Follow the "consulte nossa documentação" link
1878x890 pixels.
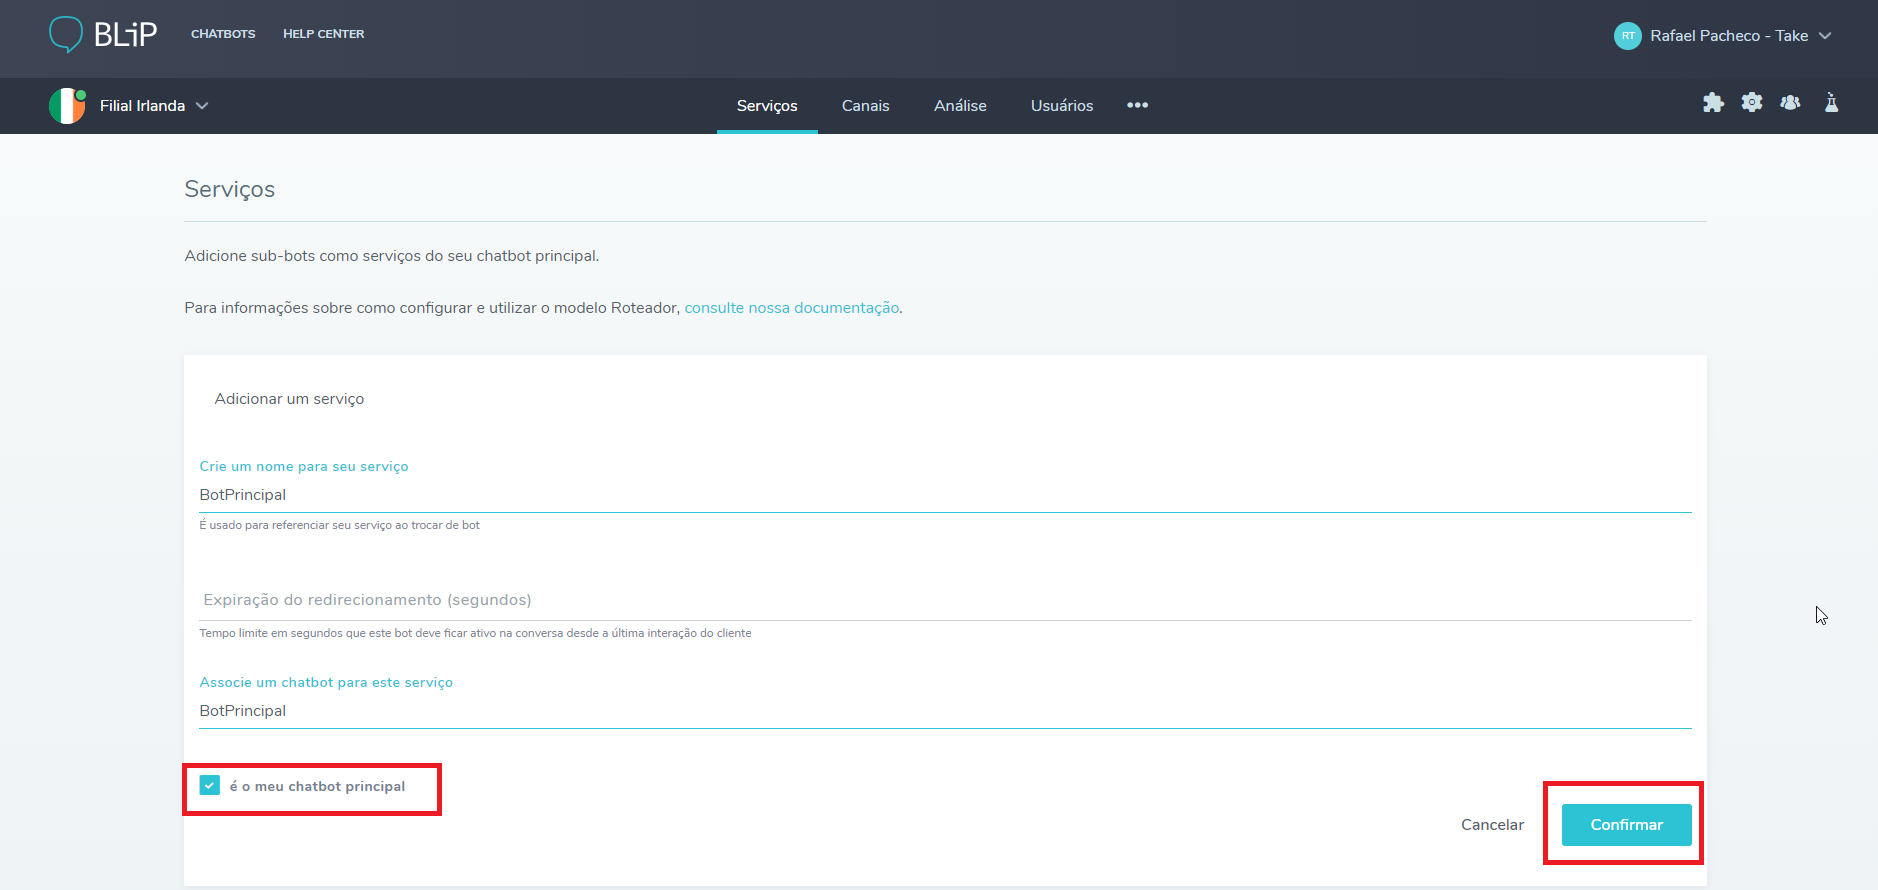[791, 308]
